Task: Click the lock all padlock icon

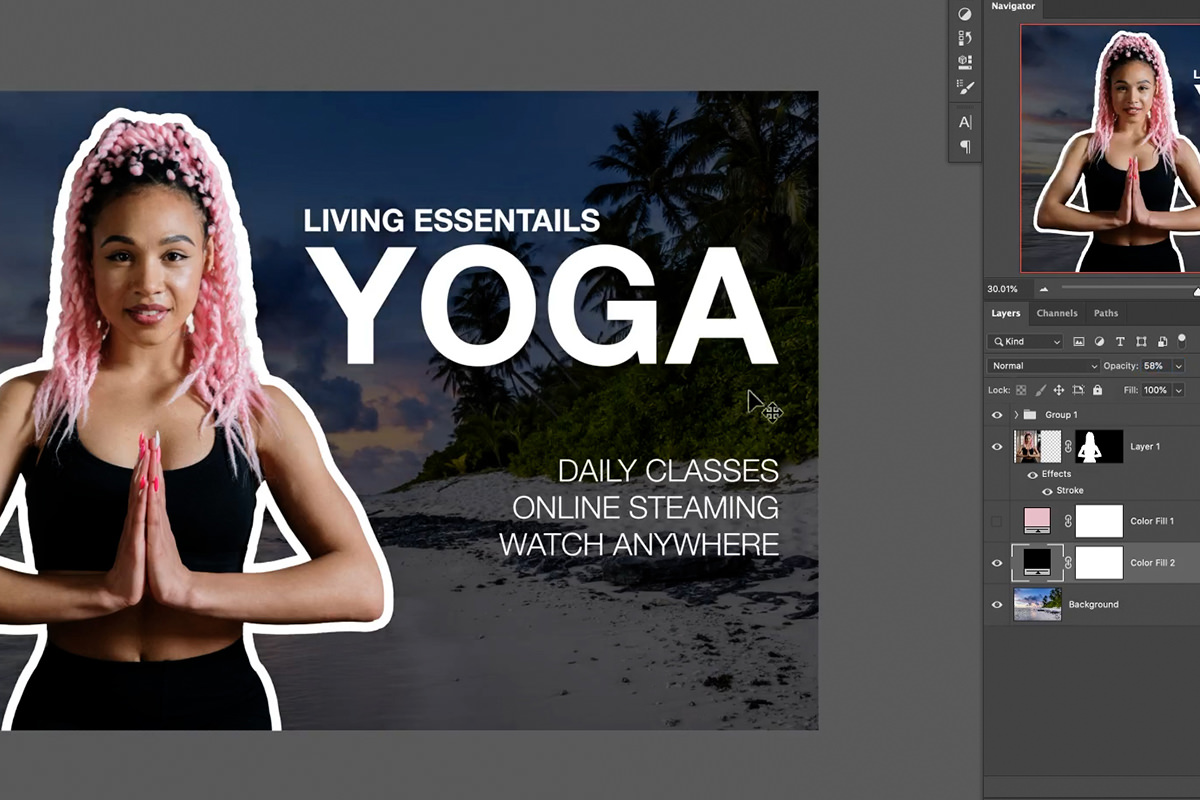Action: point(1098,390)
